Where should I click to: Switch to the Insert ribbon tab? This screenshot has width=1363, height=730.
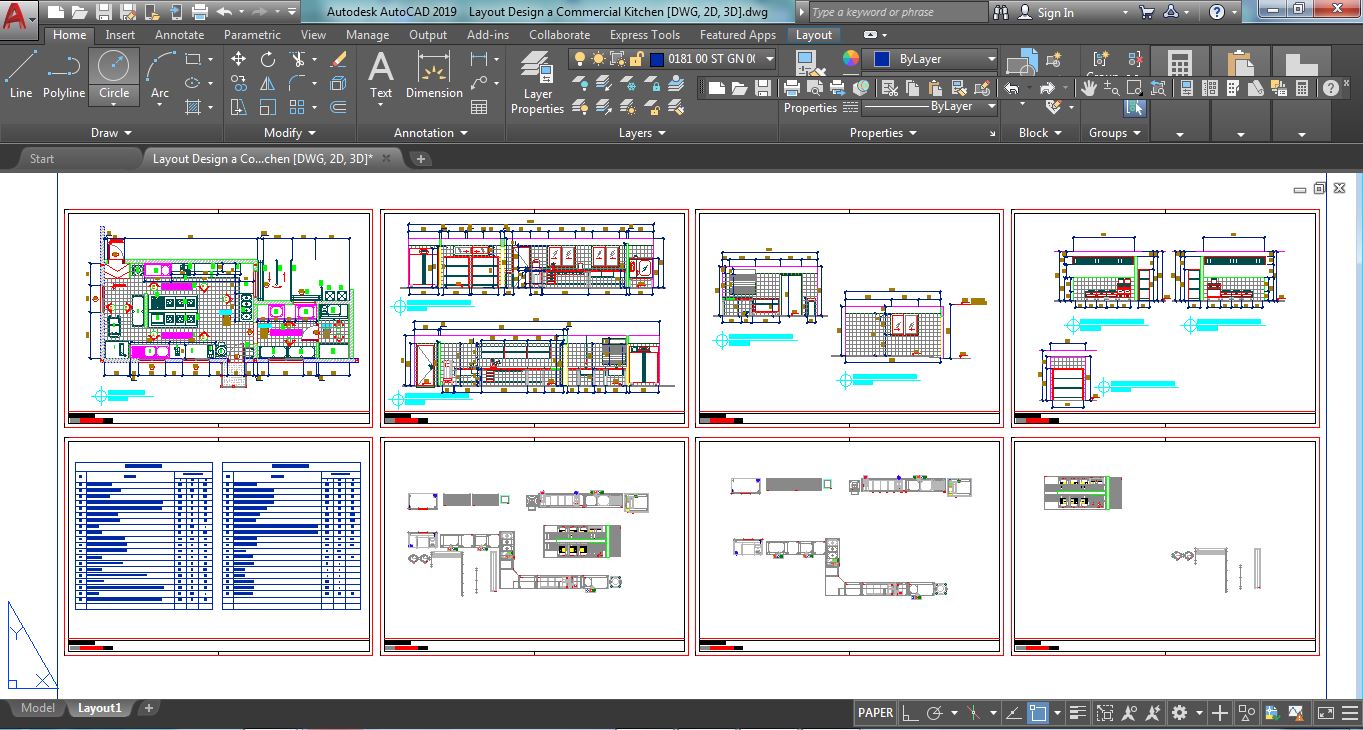click(x=120, y=34)
